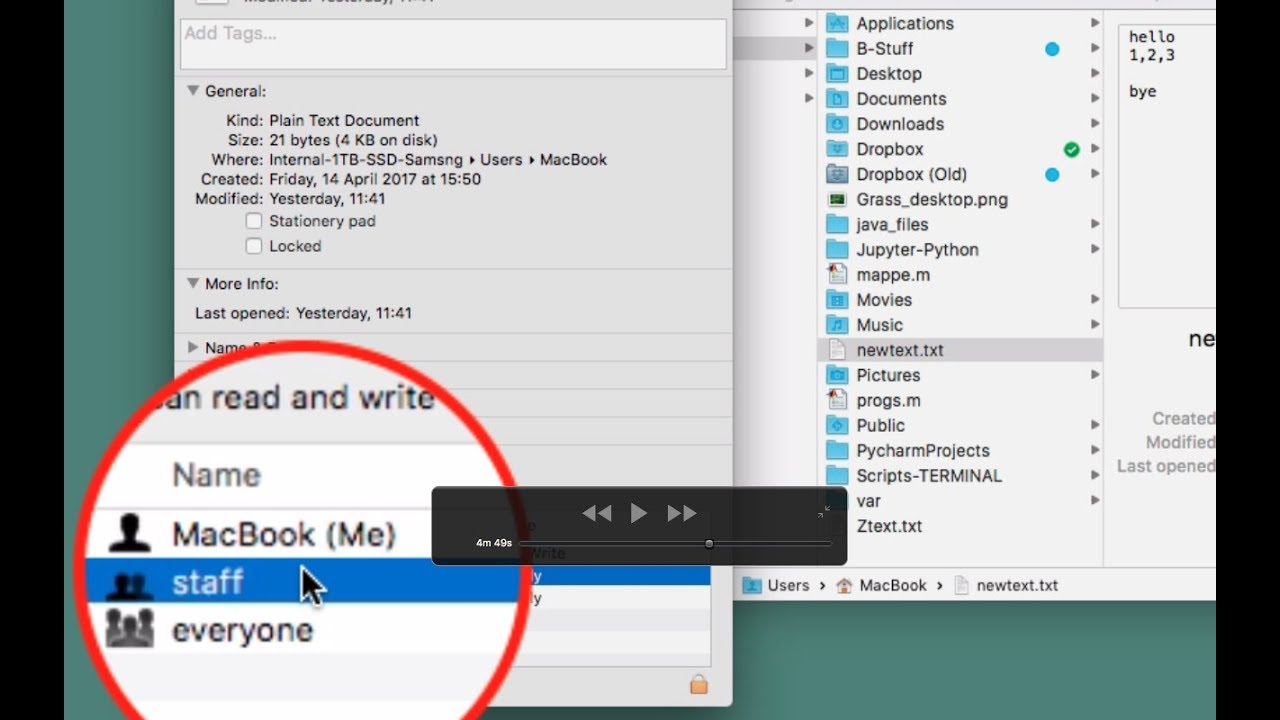This screenshot has width=1280, height=720.
Task: Expand the Documents folder arrow
Action: click(x=1096, y=98)
